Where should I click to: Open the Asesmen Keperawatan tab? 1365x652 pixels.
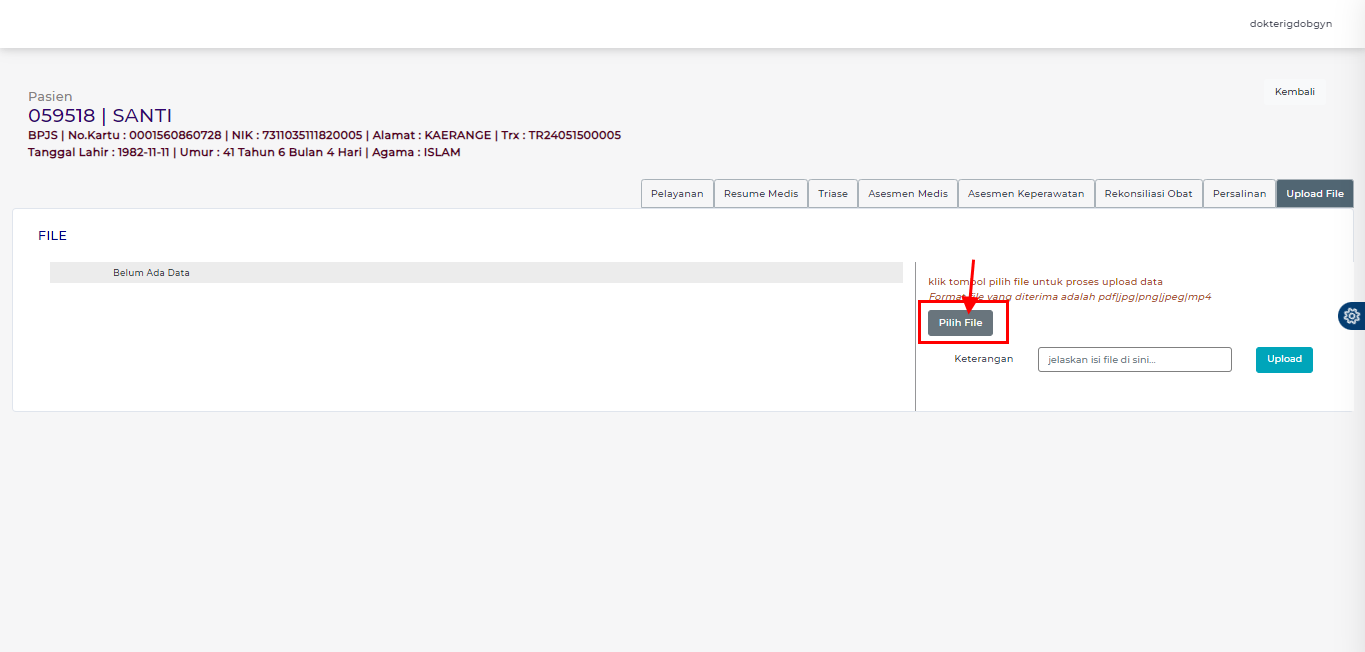(1025, 194)
